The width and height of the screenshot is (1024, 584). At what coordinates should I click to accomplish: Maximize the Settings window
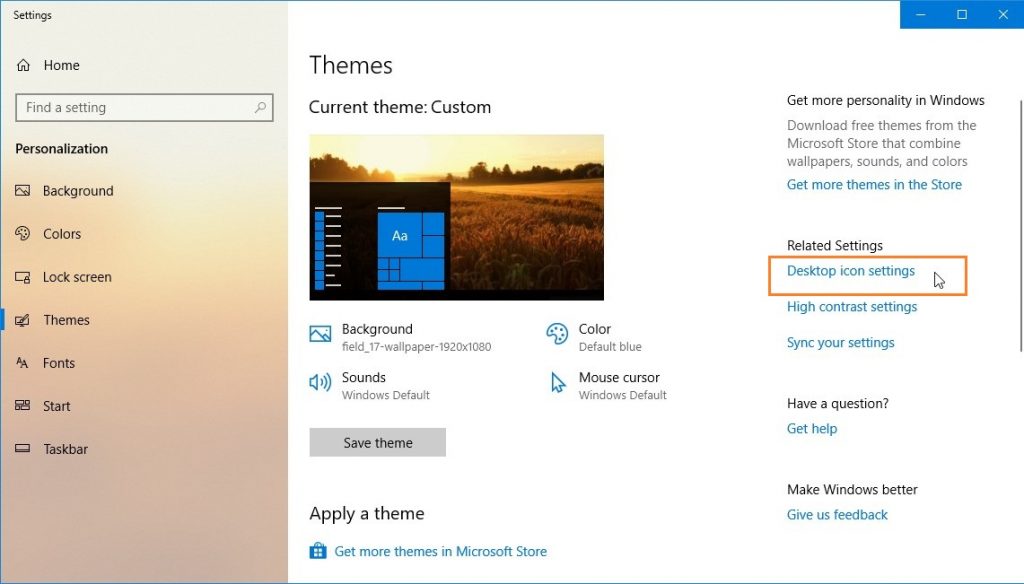click(962, 14)
